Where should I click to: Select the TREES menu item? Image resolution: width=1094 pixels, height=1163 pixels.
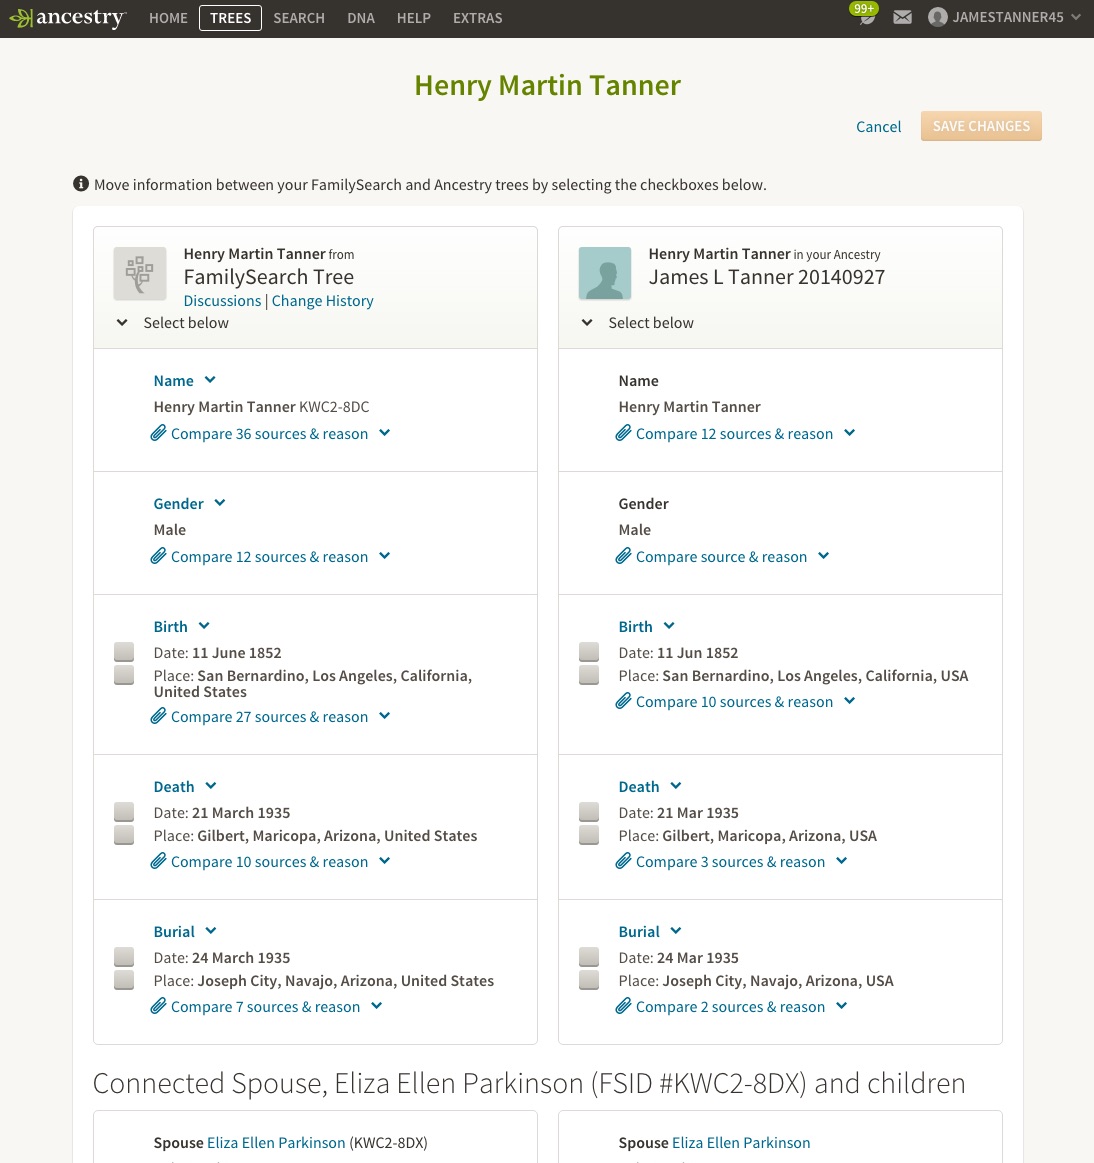pos(230,18)
